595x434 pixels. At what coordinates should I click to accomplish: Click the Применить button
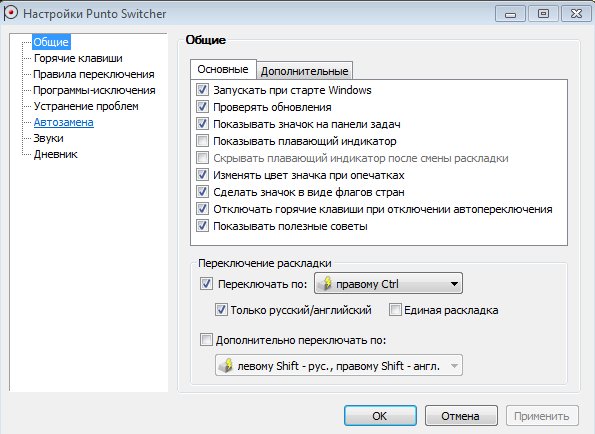click(542, 416)
